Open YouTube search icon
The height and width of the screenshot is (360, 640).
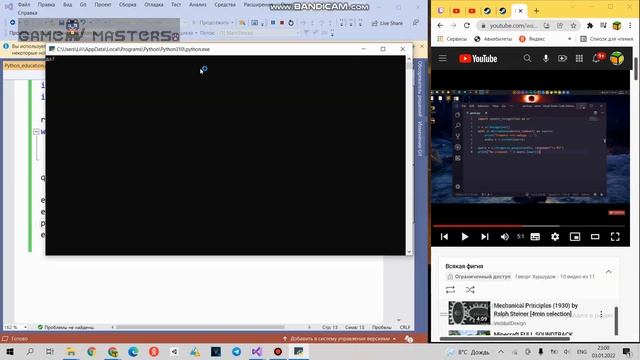pyautogui.click(x=527, y=58)
